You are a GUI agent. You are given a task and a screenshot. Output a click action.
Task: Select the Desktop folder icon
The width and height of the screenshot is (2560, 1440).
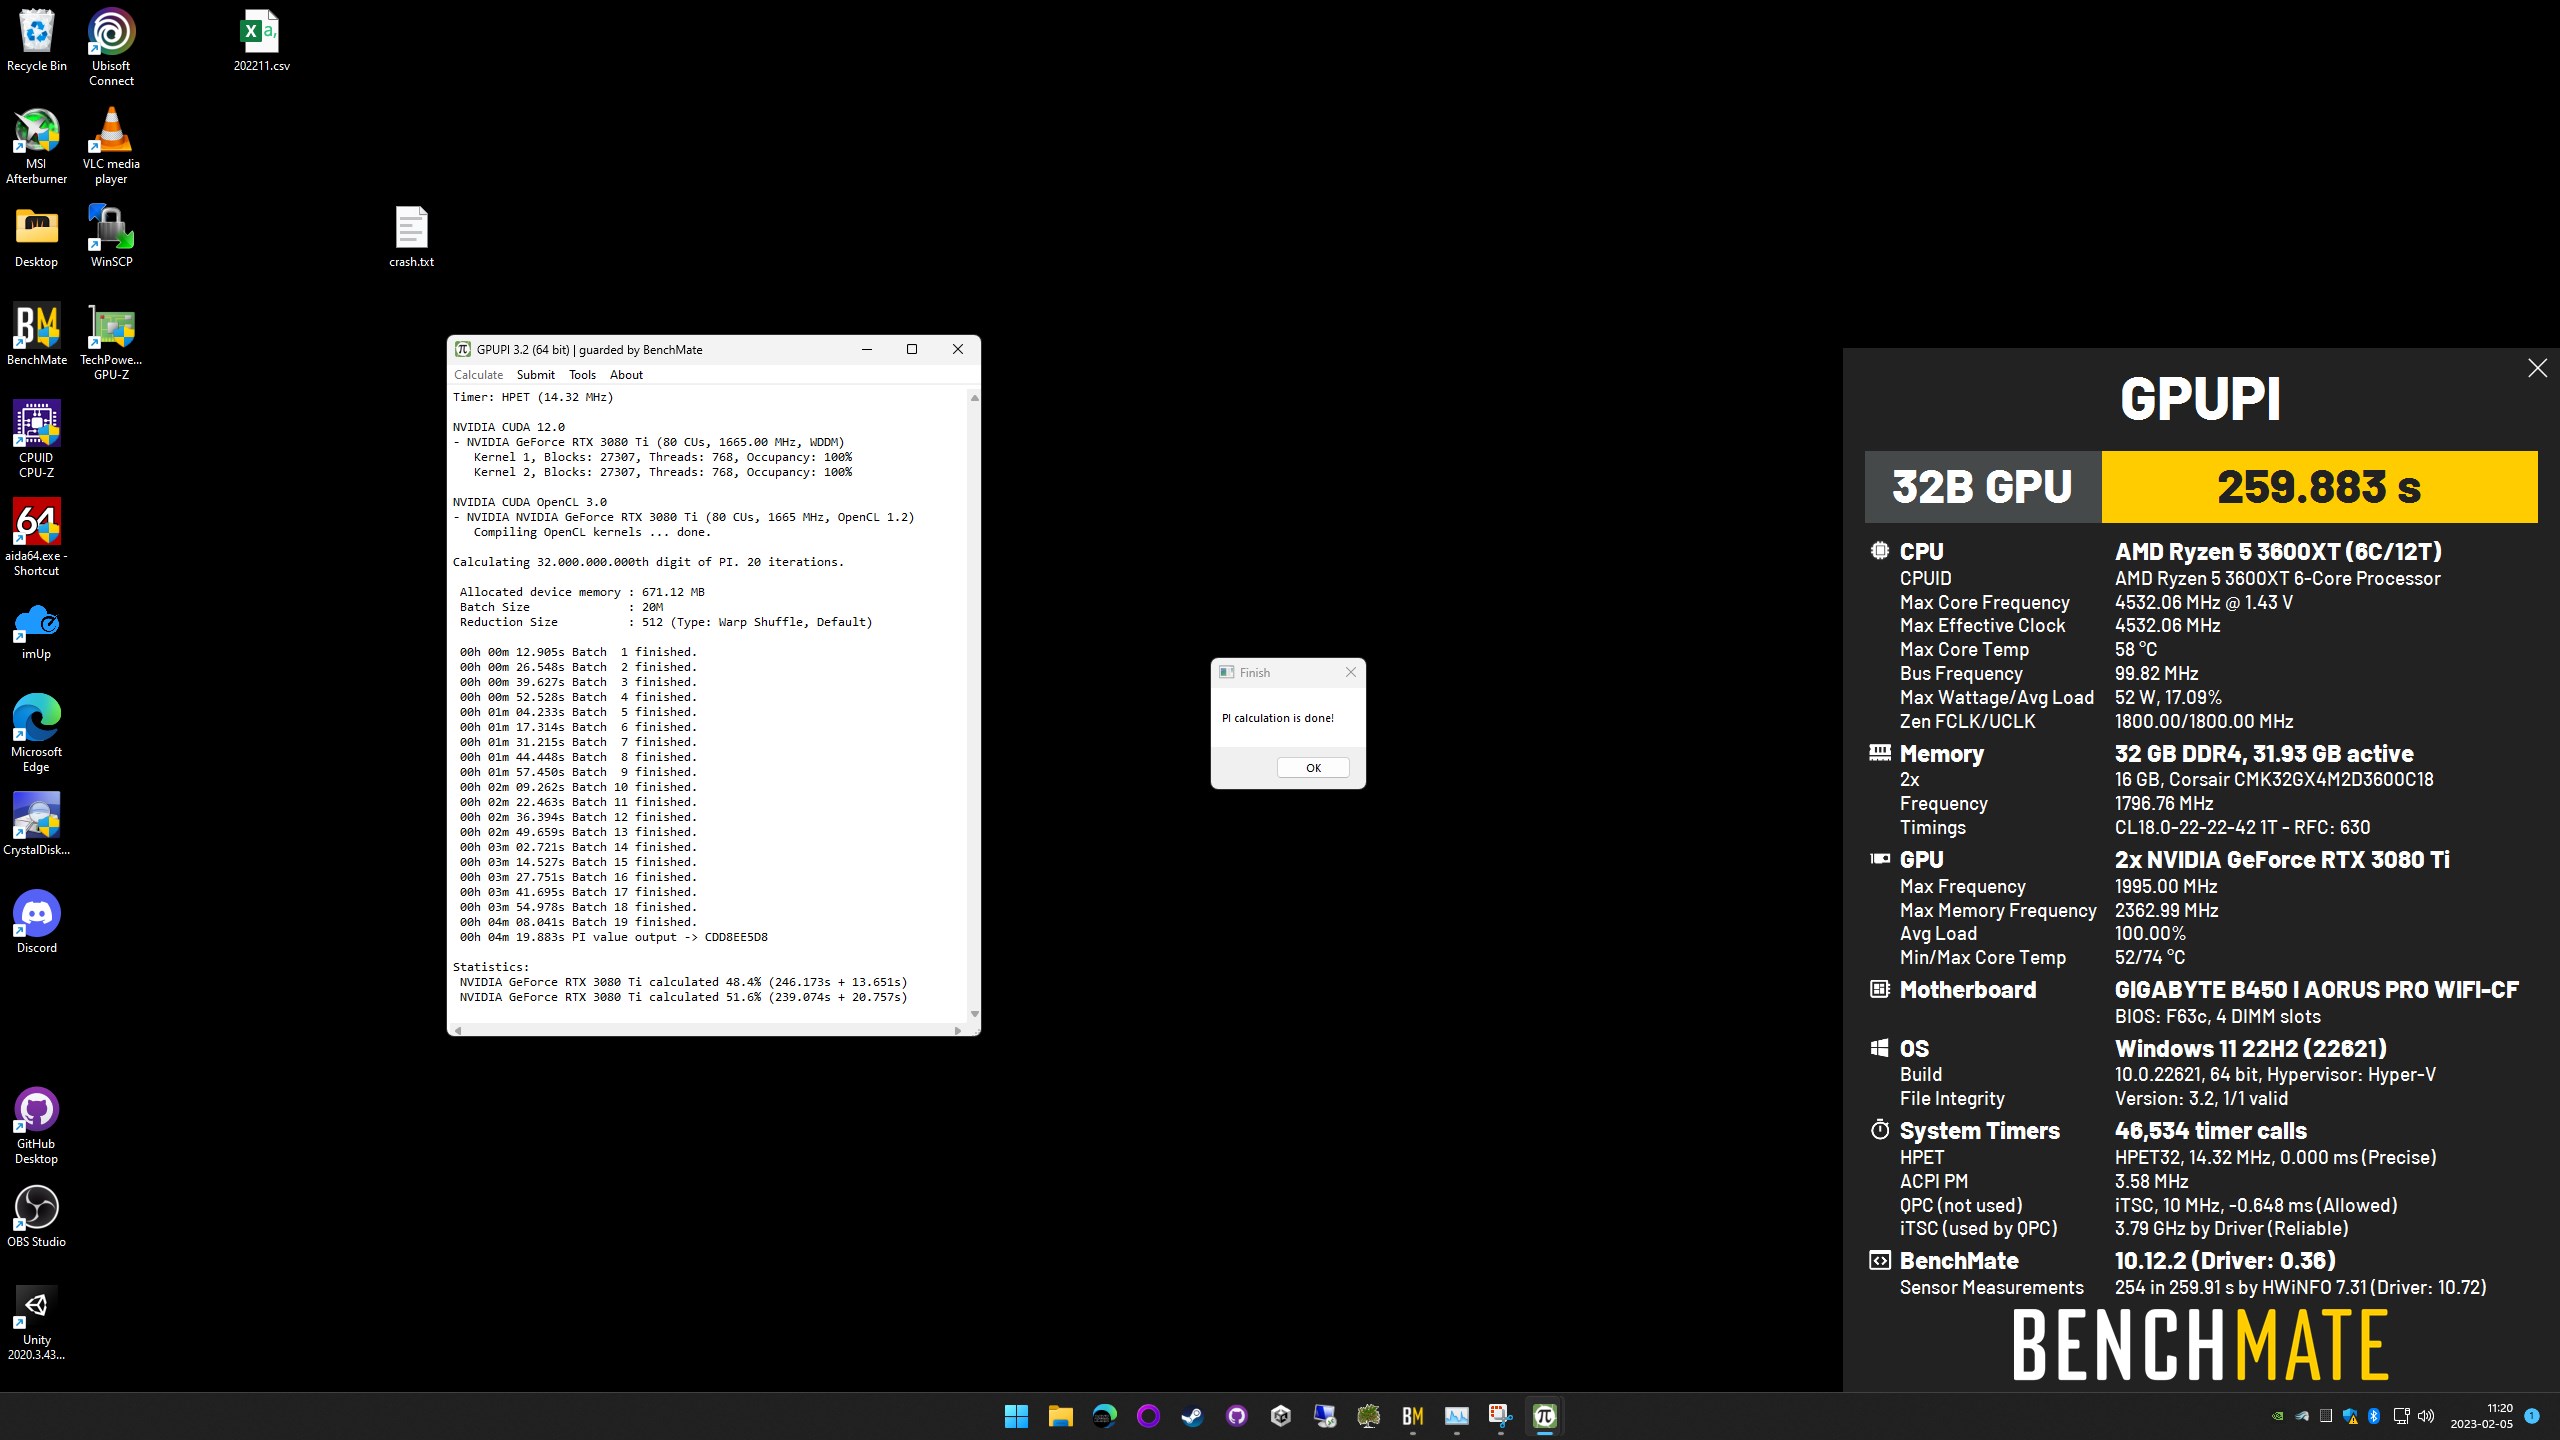pyautogui.click(x=37, y=237)
